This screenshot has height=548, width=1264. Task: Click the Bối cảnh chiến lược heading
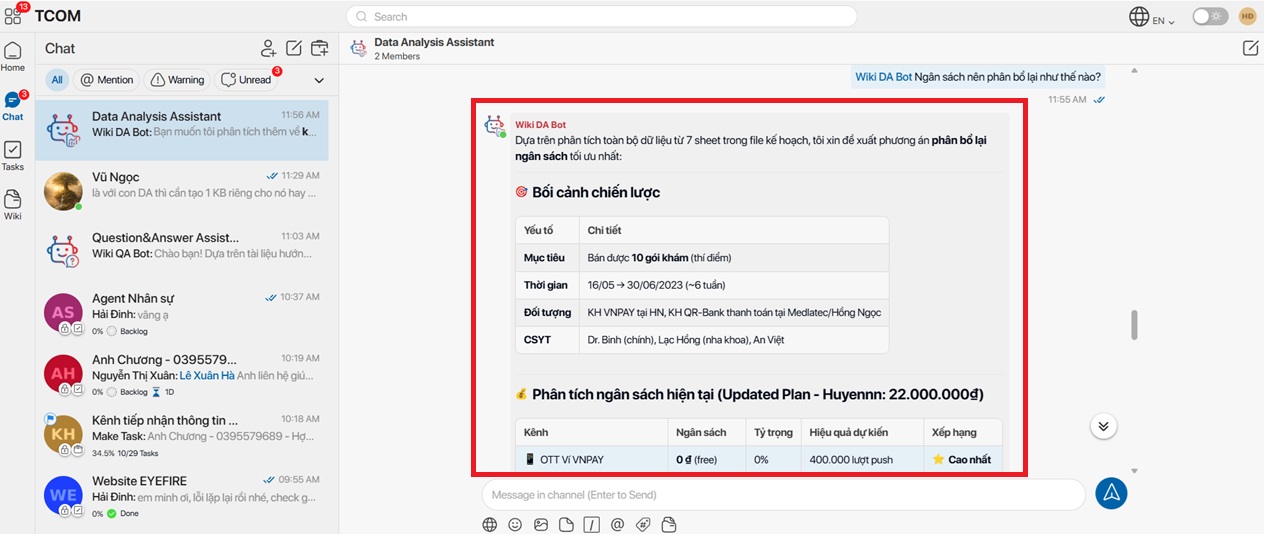point(596,192)
